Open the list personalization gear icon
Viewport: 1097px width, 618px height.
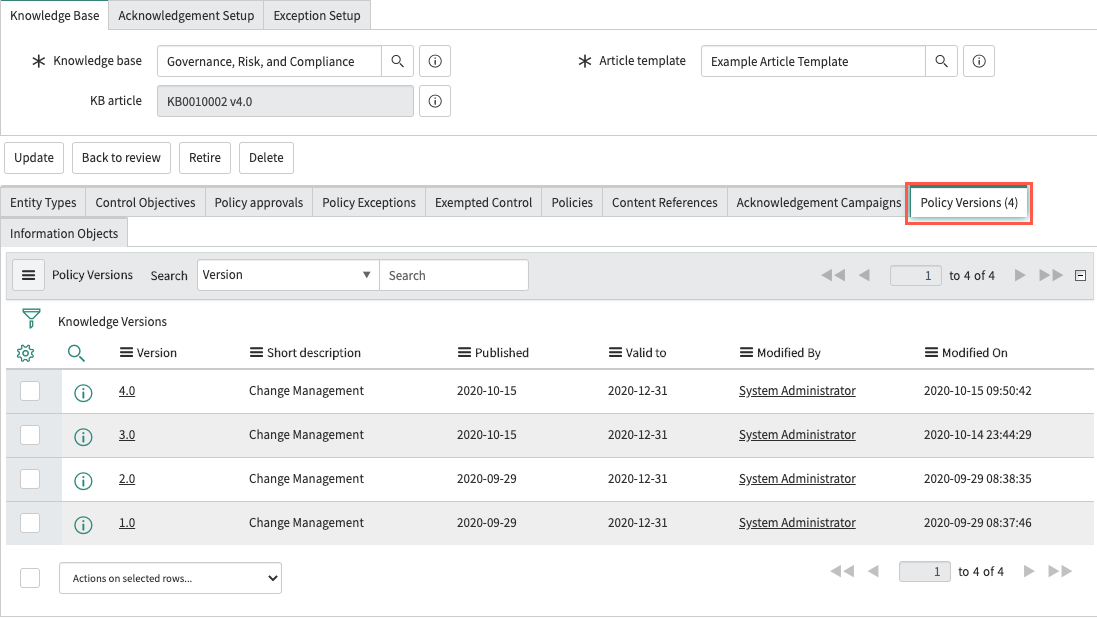tap(25, 353)
